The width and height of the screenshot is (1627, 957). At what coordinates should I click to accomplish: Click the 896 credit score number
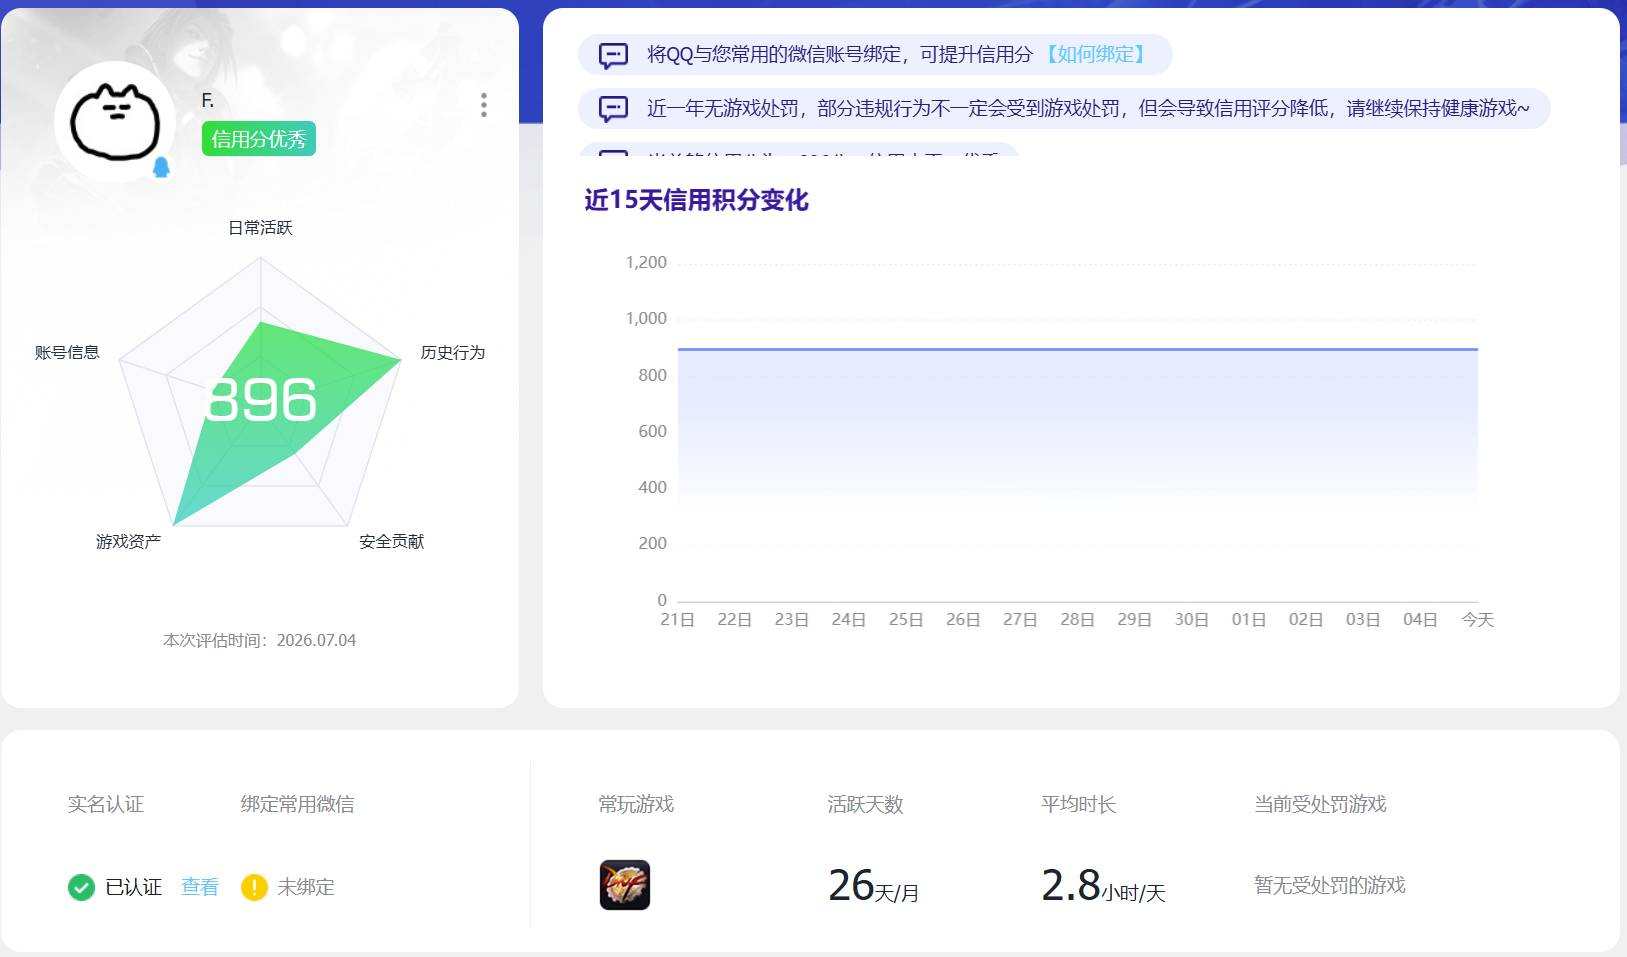260,400
